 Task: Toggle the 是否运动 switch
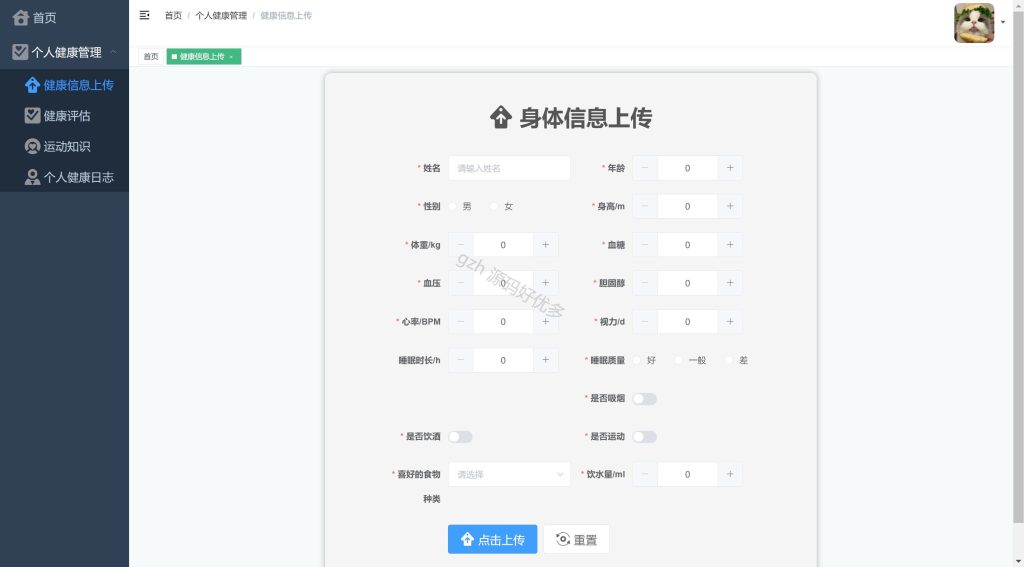[x=645, y=436]
